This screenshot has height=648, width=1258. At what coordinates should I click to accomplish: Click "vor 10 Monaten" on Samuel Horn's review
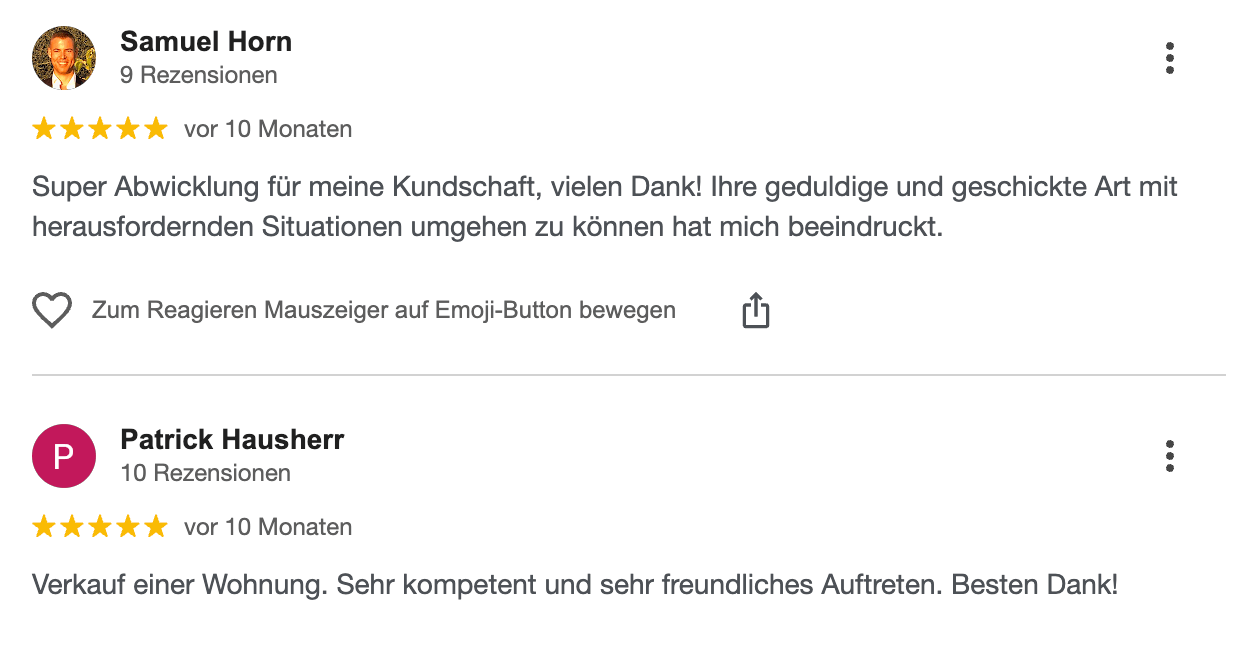268,129
